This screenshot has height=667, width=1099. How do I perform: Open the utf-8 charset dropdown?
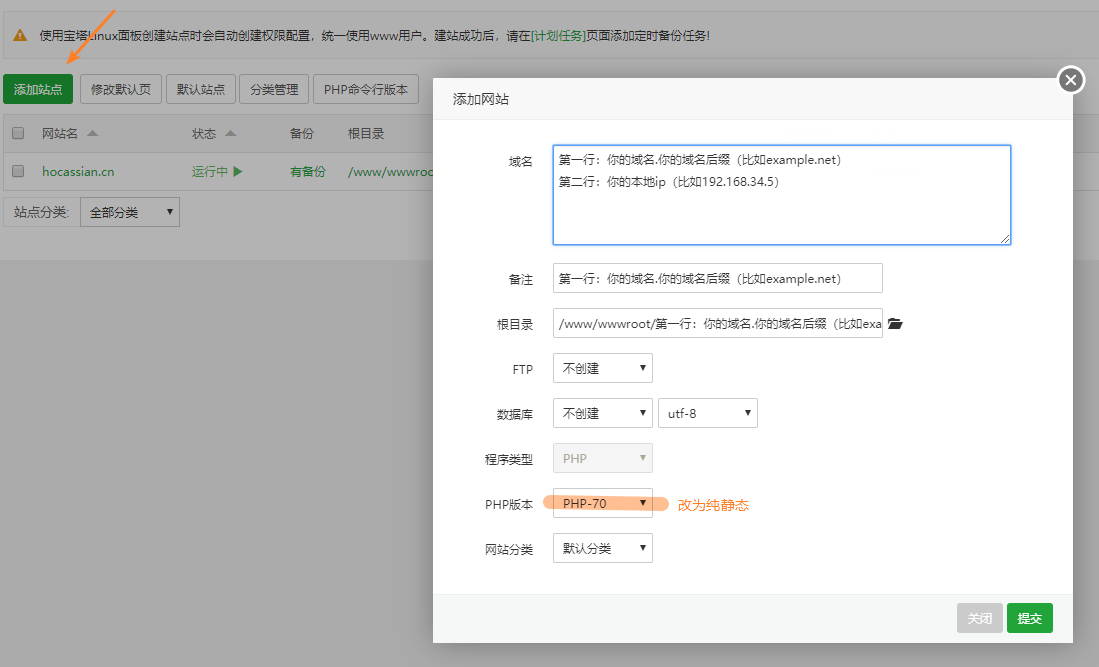(707, 412)
